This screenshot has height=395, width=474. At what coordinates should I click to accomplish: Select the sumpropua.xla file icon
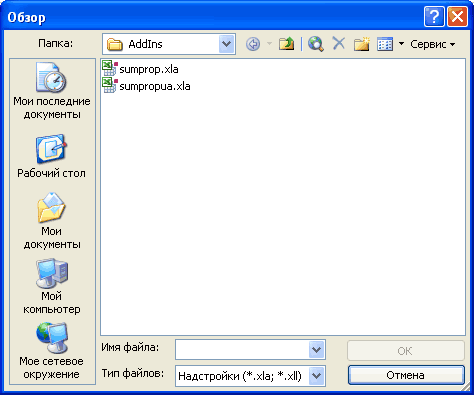point(109,85)
